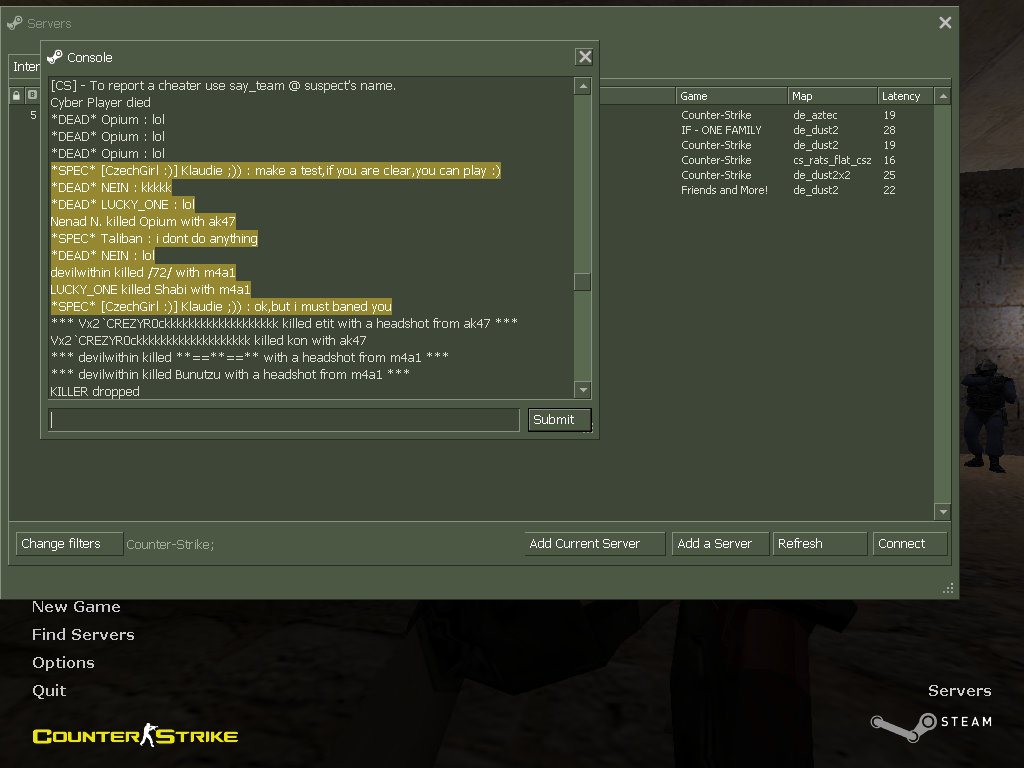This screenshot has width=1024, height=768.
Task: Sort servers by password lock column icon
Action: coord(16,95)
